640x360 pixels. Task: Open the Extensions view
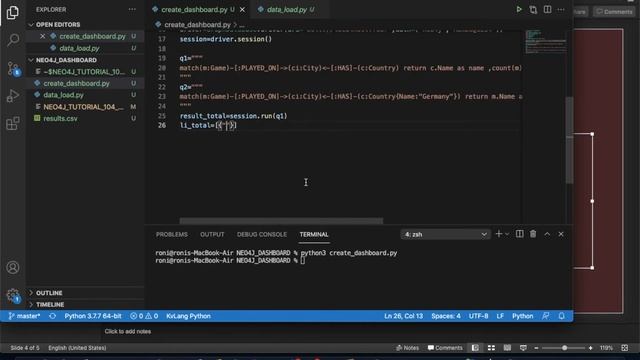coord(13,123)
